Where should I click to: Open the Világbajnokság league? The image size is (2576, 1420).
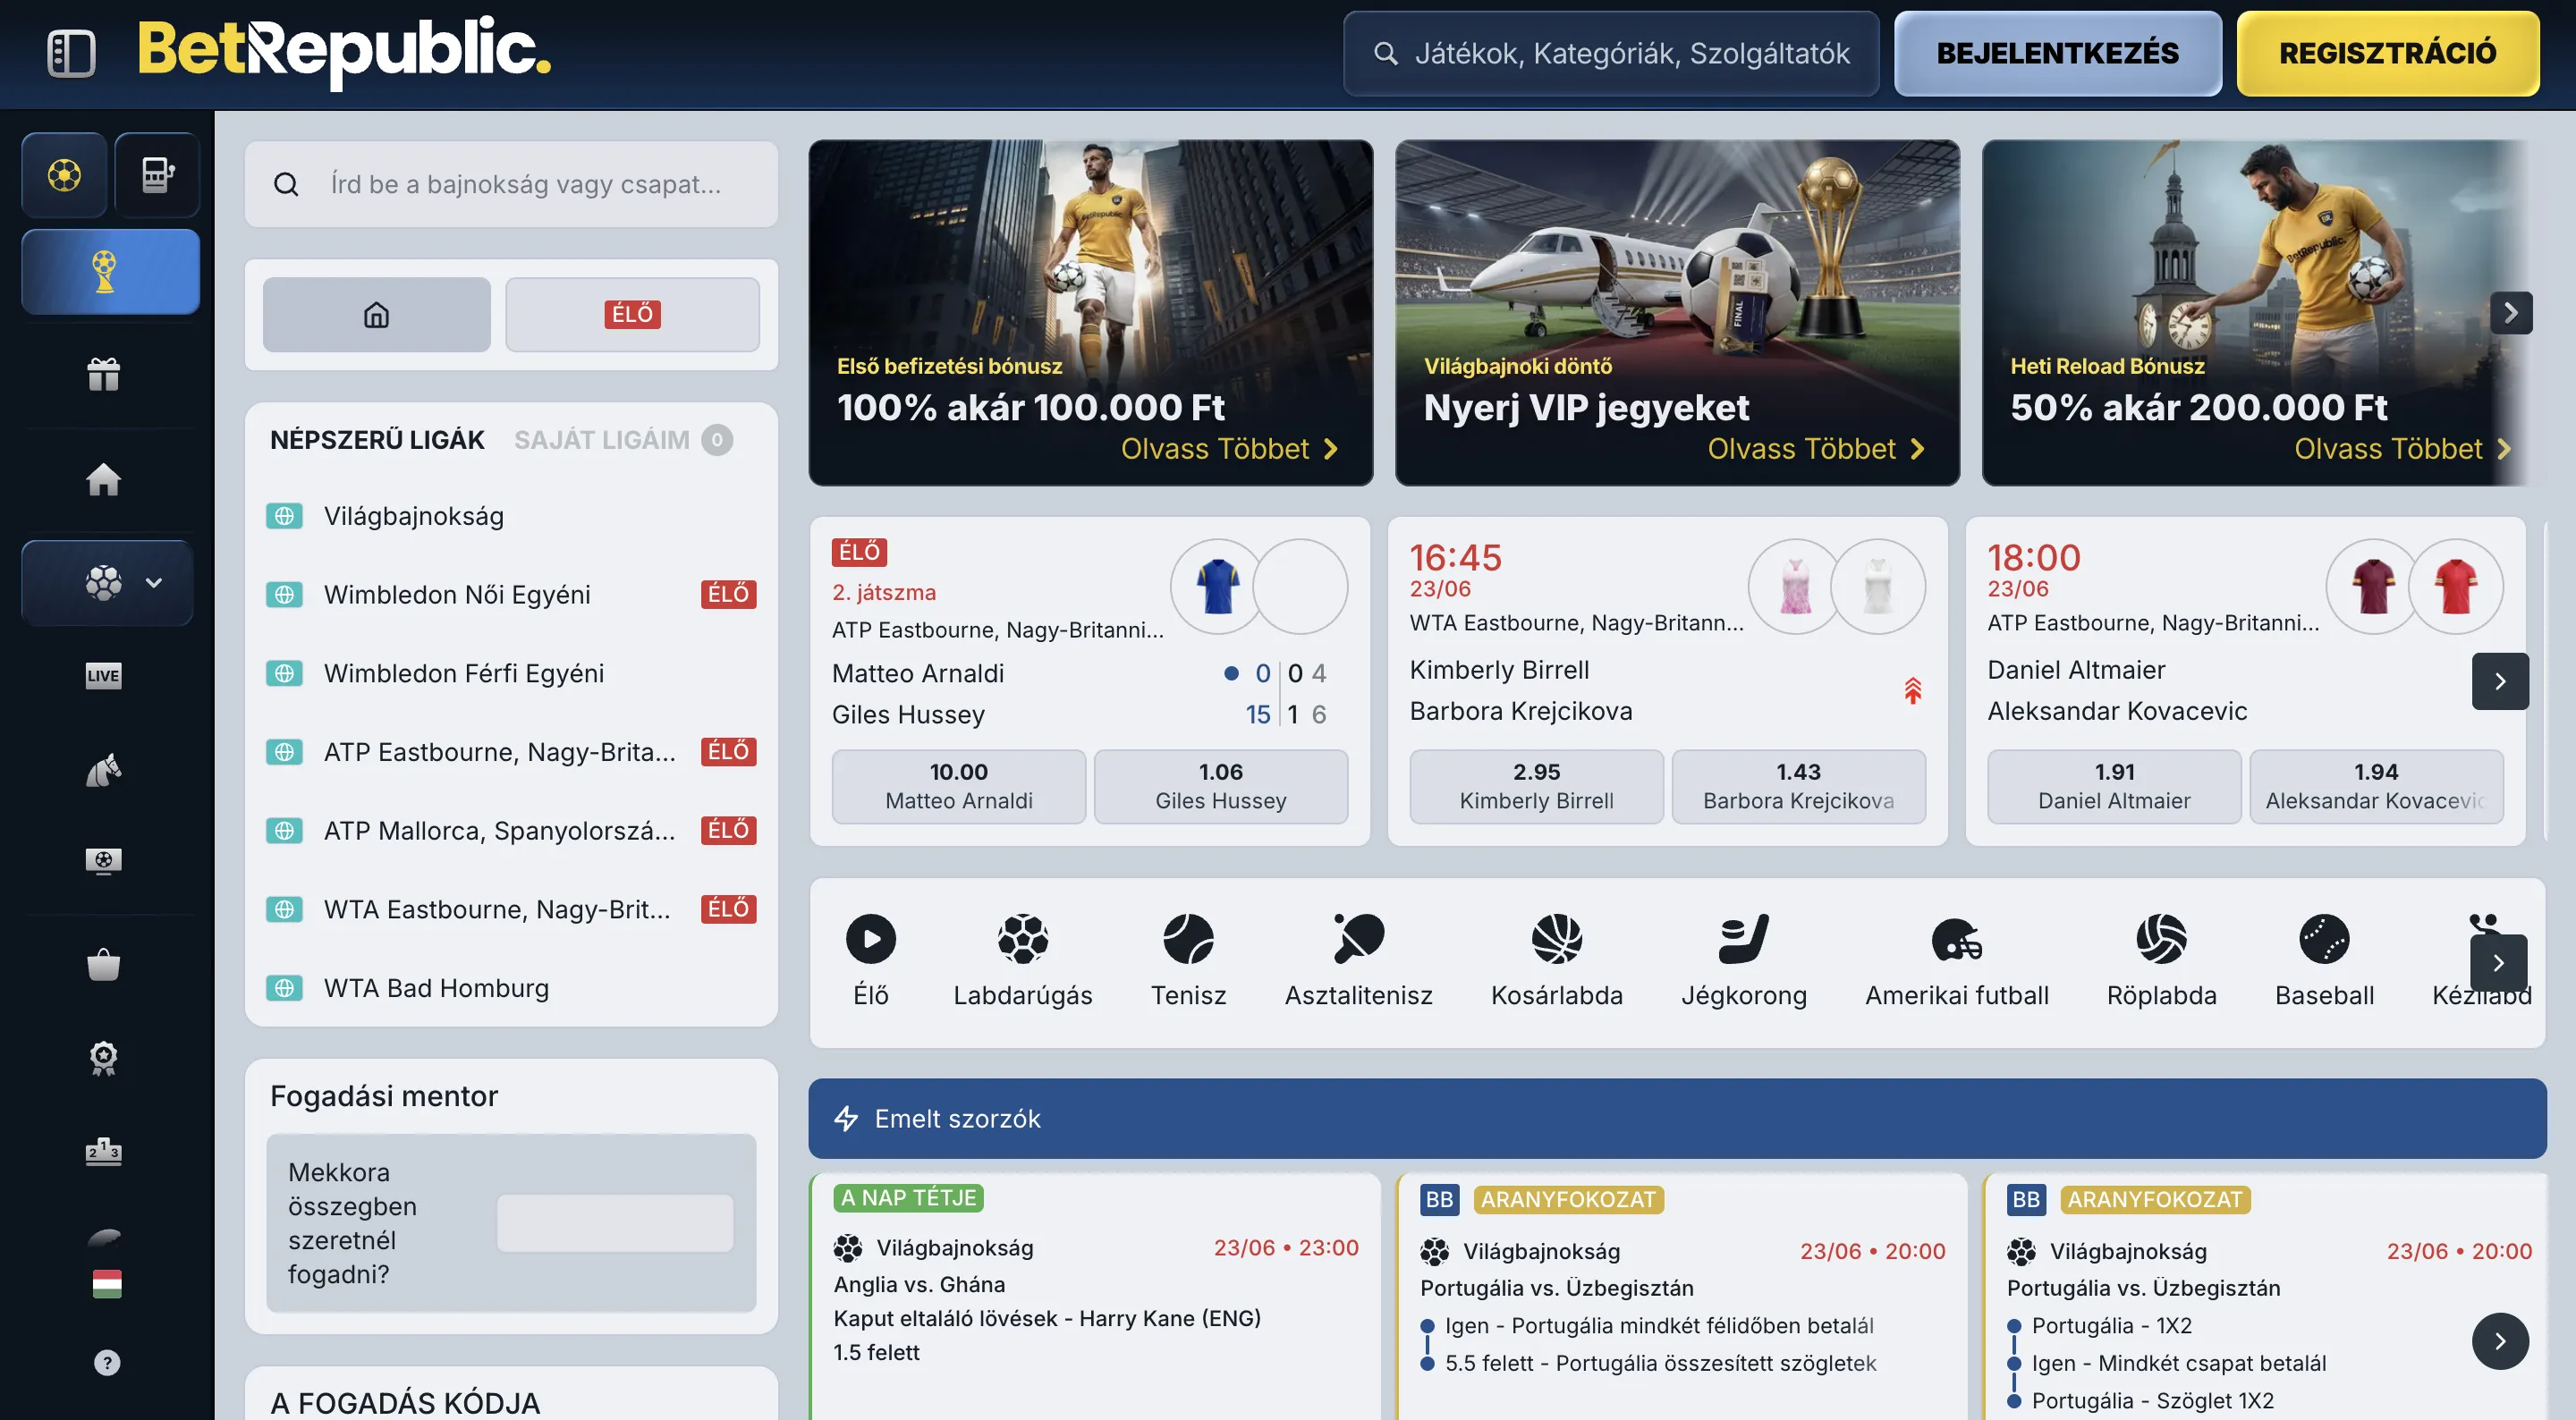pyautogui.click(x=511, y=516)
